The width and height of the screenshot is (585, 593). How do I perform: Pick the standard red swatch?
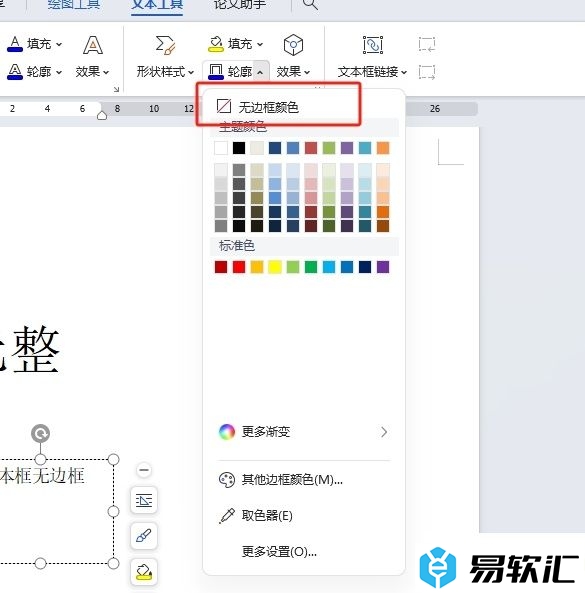point(239,267)
